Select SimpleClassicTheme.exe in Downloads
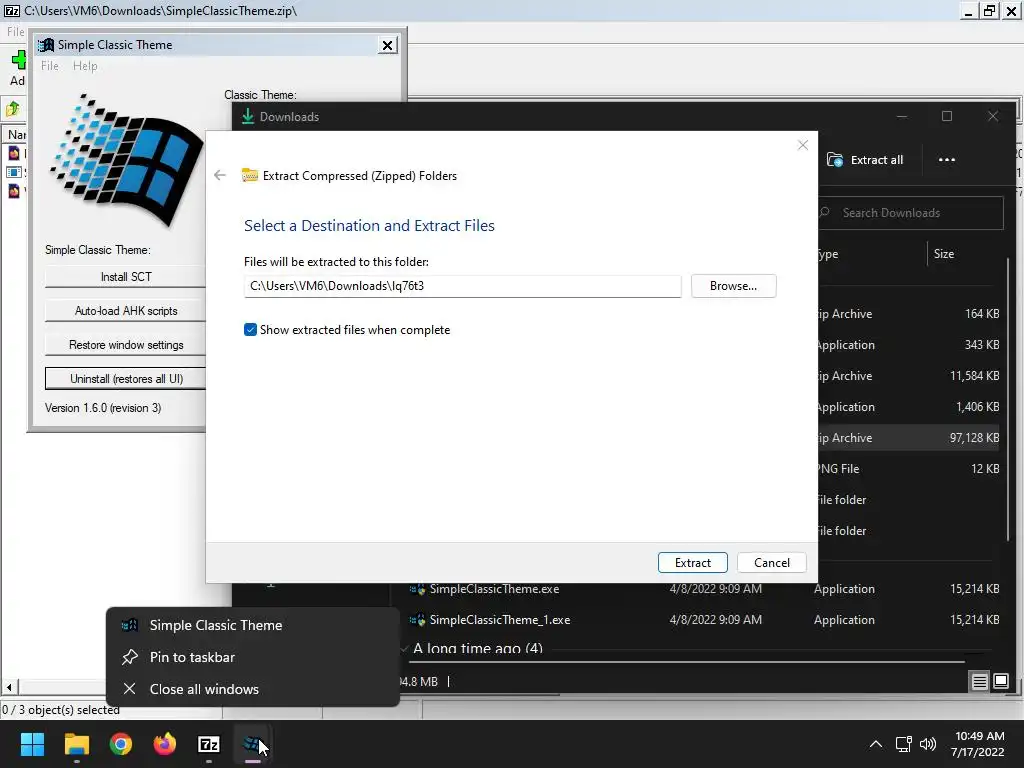This screenshot has height=768, width=1024. pyautogui.click(x=494, y=588)
